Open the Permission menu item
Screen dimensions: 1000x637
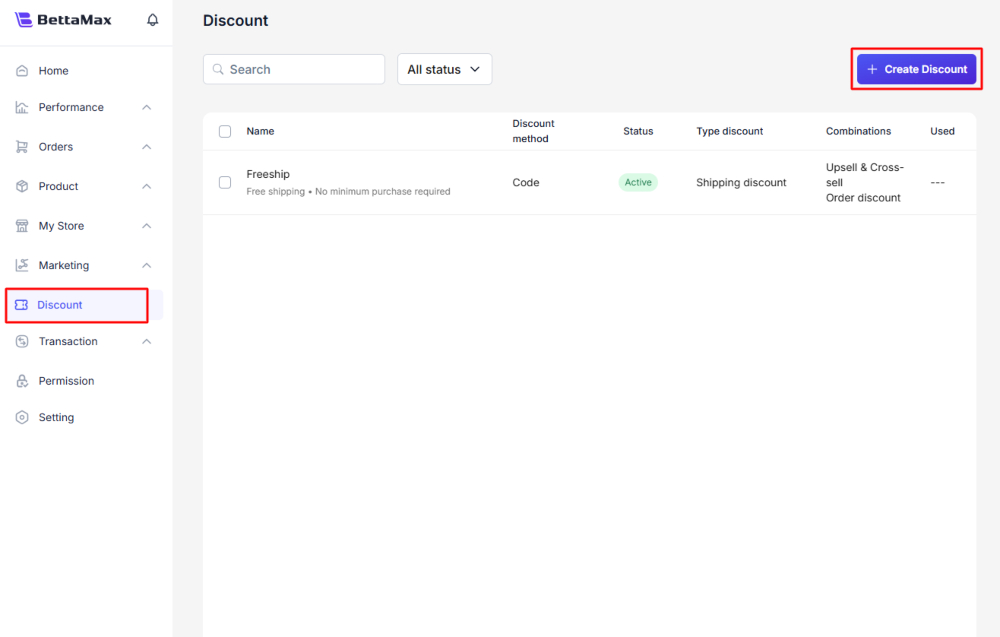click(x=66, y=381)
